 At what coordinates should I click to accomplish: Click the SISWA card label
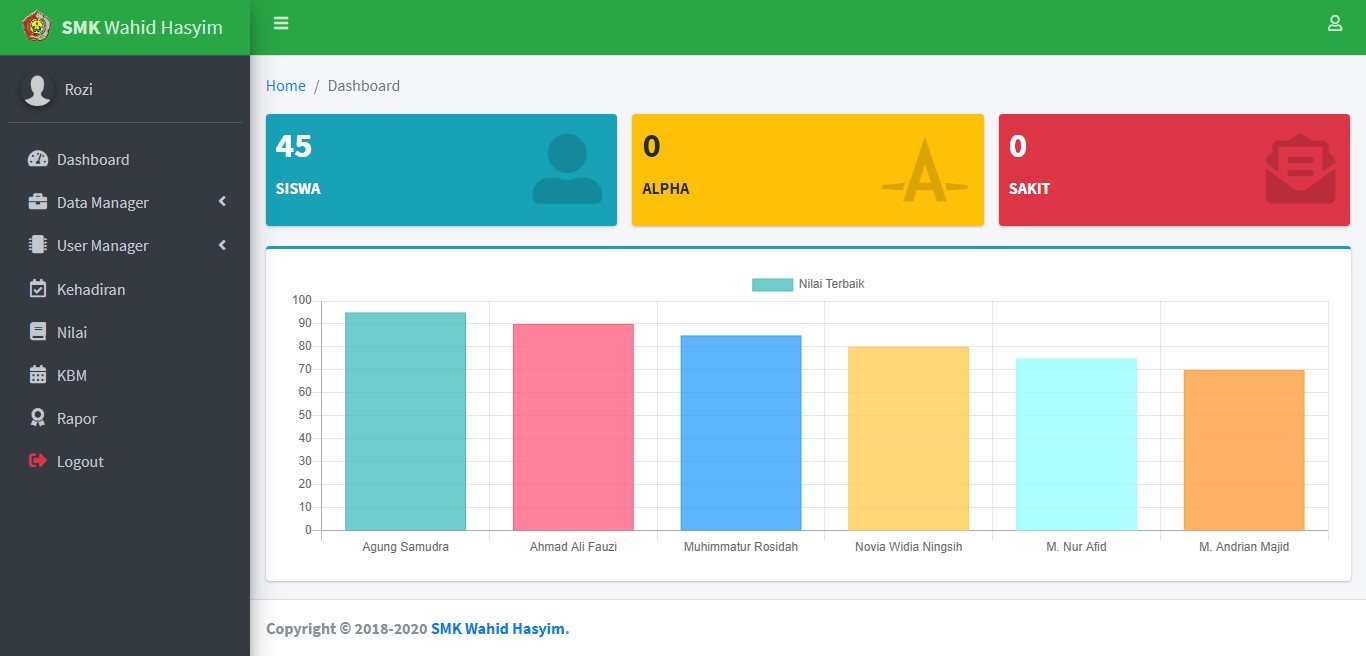(x=298, y=188)
